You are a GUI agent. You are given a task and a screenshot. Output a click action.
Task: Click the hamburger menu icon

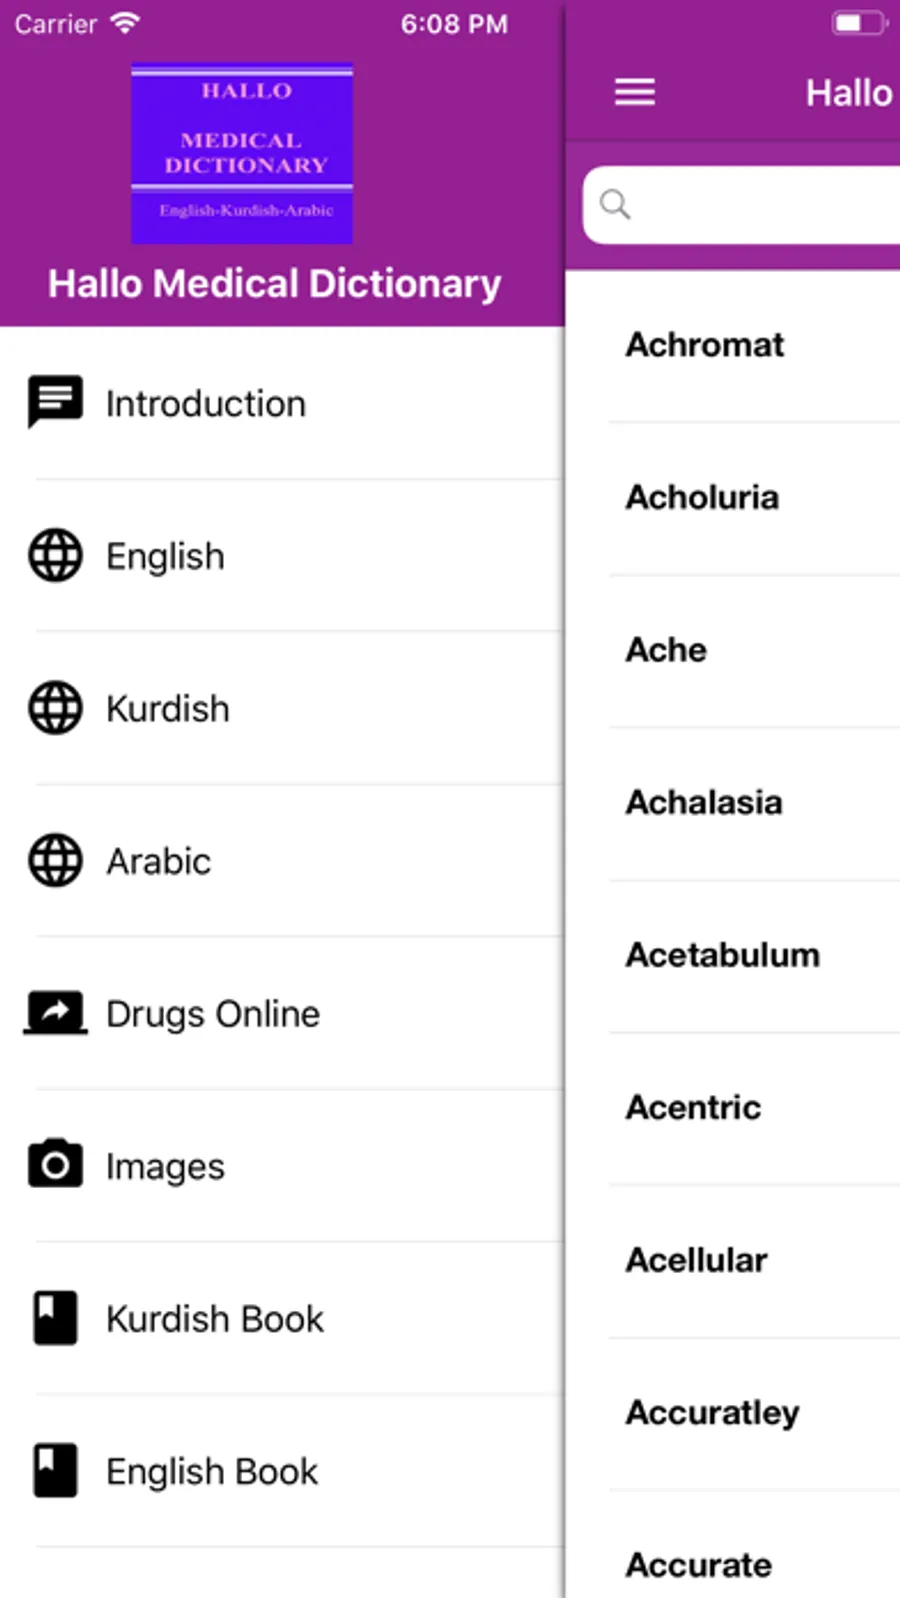(635, 92)
